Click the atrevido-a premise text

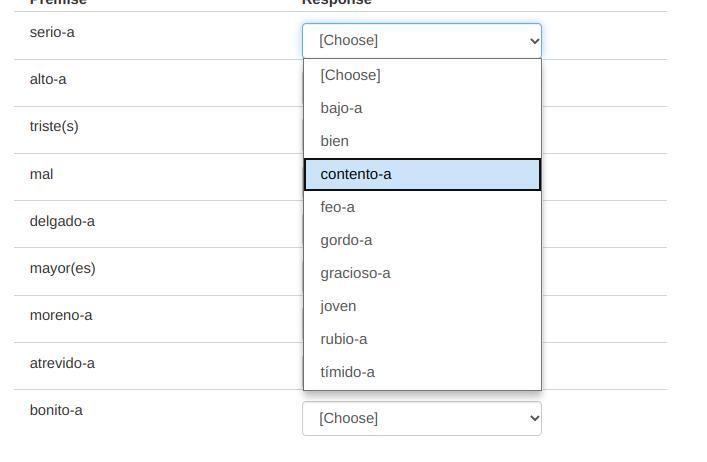[62, 363]
